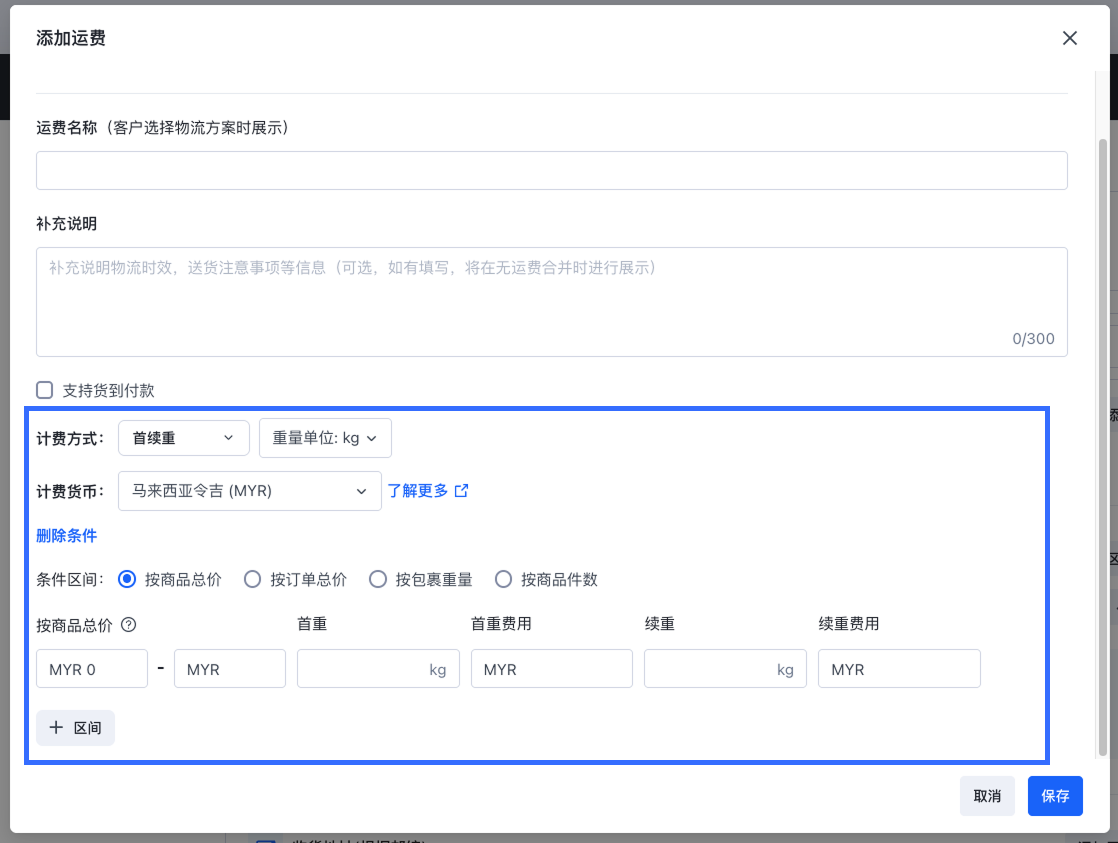
Task: Pick the 按商品件数 radio option
Action: [503, 579]
